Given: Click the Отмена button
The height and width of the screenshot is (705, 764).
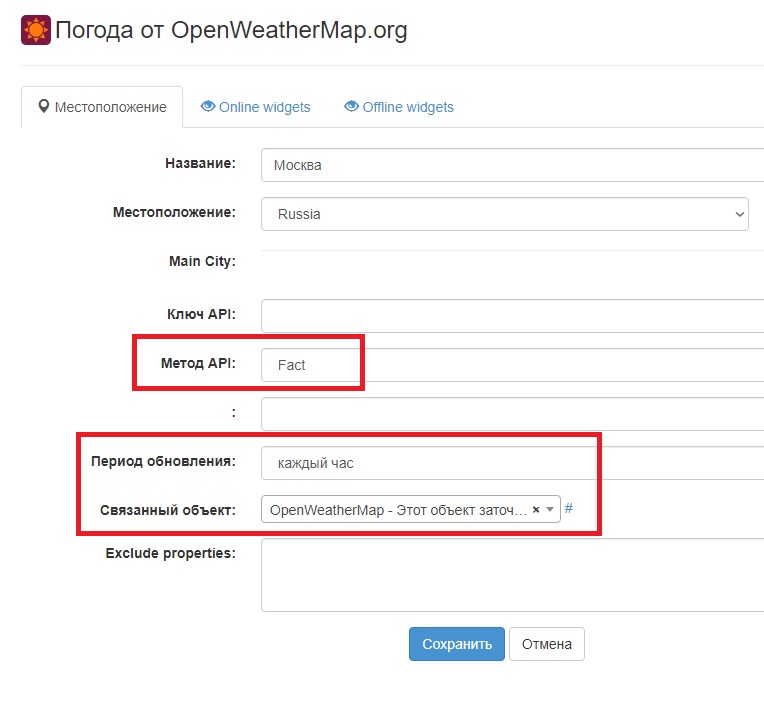Looking at the screenshot, I should [x=547, y=644].
